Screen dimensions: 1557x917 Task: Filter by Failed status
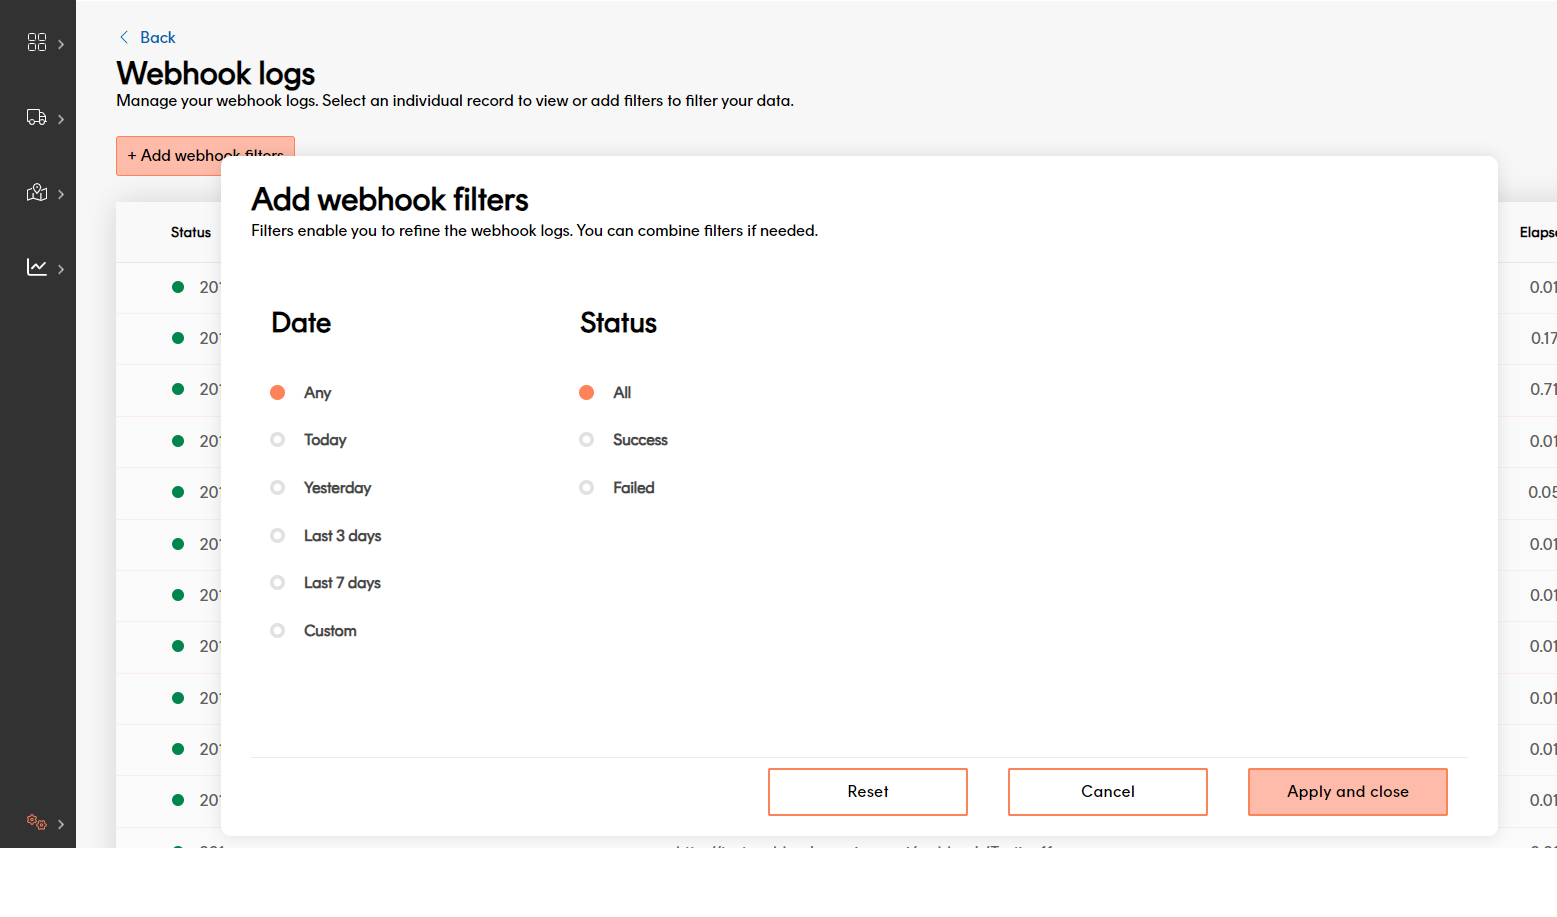587,488
